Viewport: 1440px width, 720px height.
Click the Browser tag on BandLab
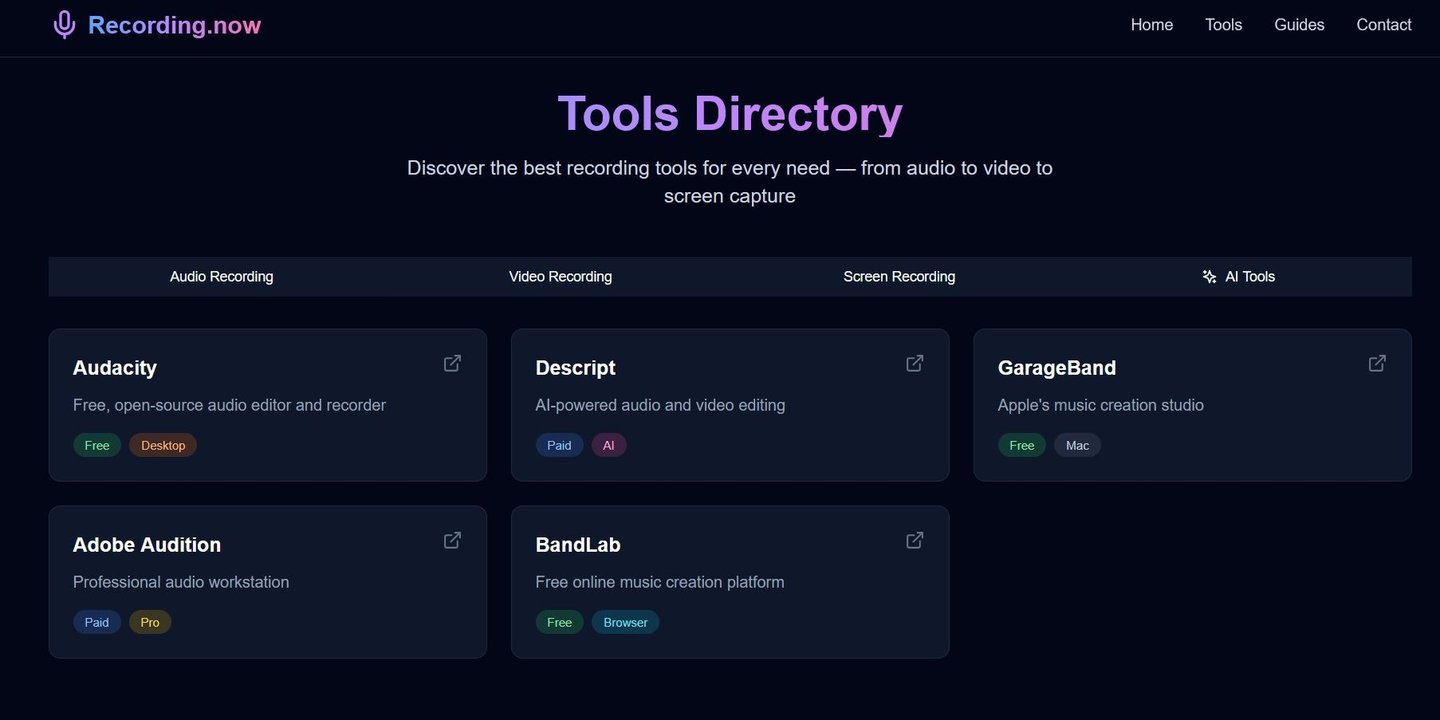pyautogui.click(x=626, y=622)
